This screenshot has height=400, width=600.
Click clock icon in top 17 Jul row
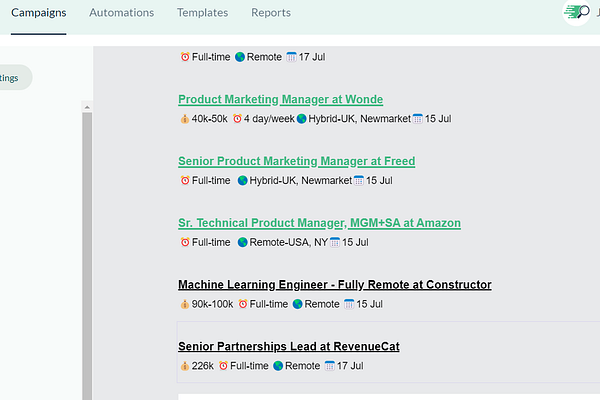point(185,57)
